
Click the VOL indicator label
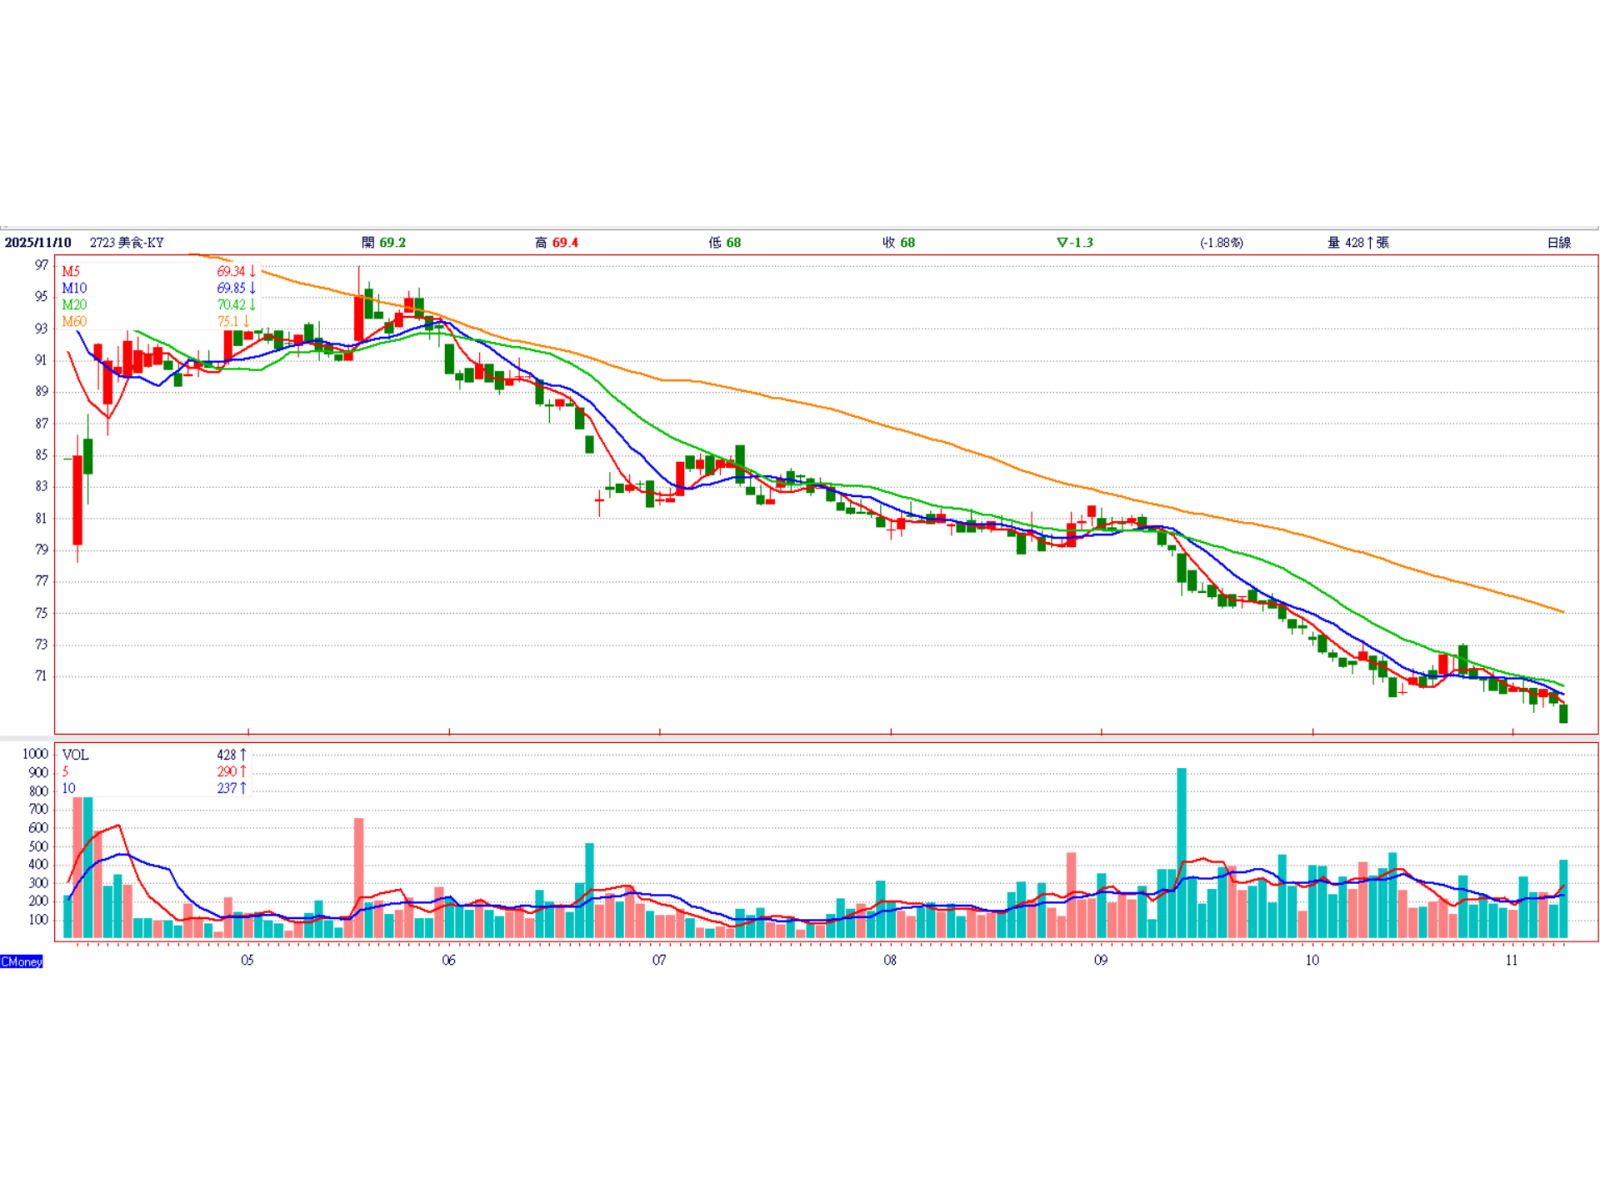[x=75, y=755]
